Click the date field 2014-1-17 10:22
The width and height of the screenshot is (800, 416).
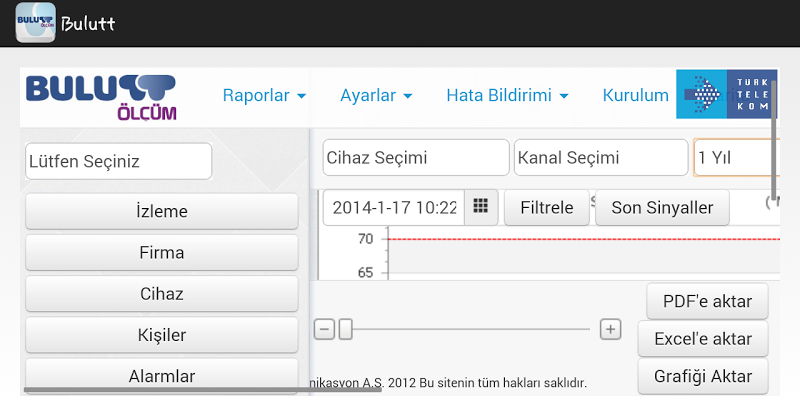coord(393,207)
